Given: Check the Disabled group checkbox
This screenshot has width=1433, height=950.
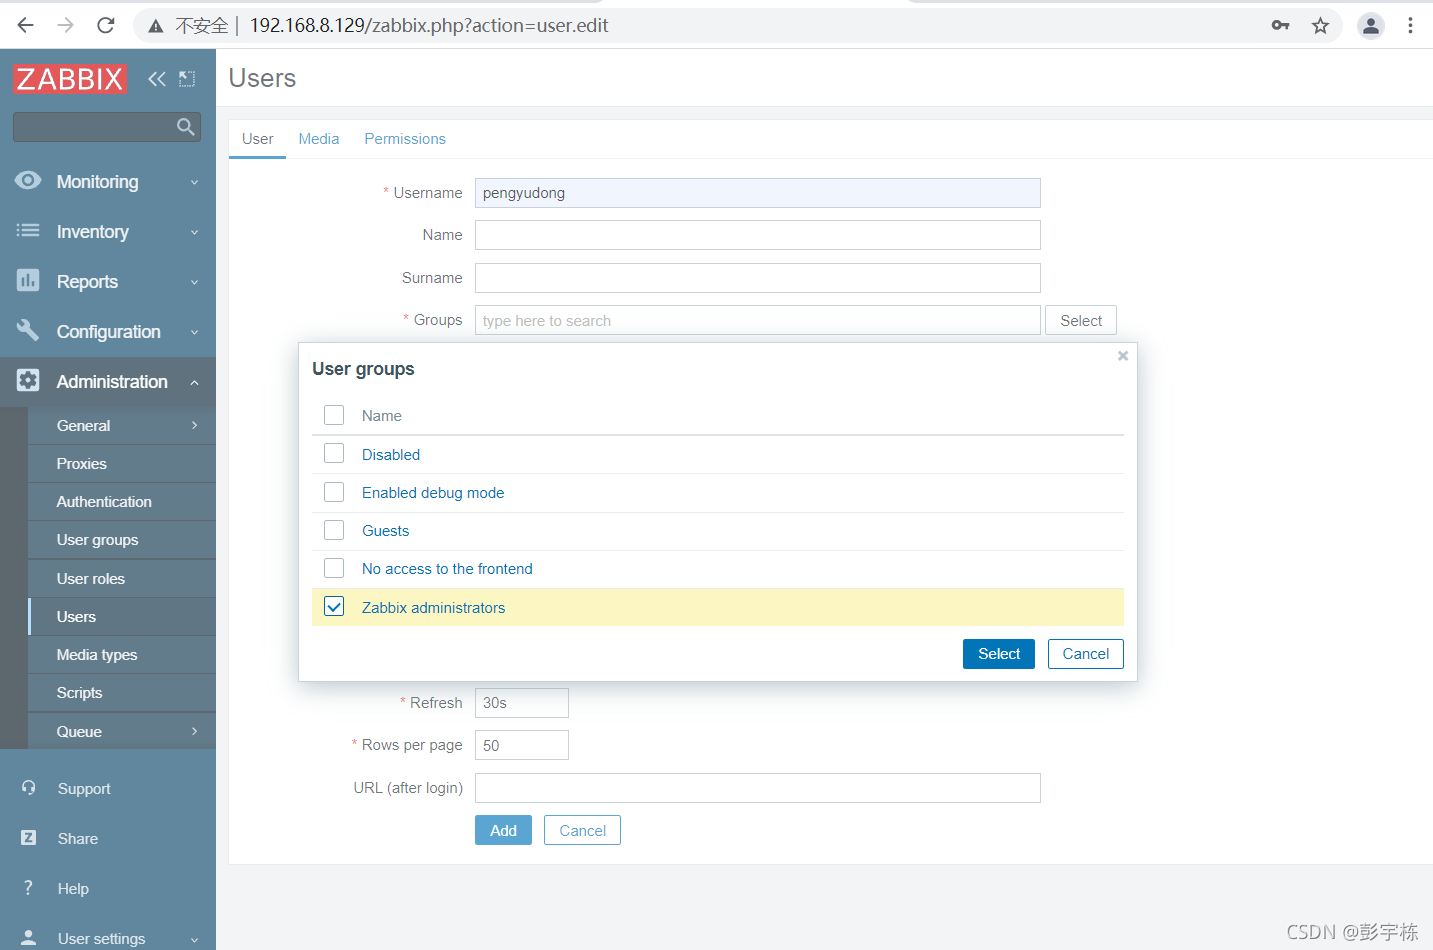Looking at the screenshot, I should point(334,454).
